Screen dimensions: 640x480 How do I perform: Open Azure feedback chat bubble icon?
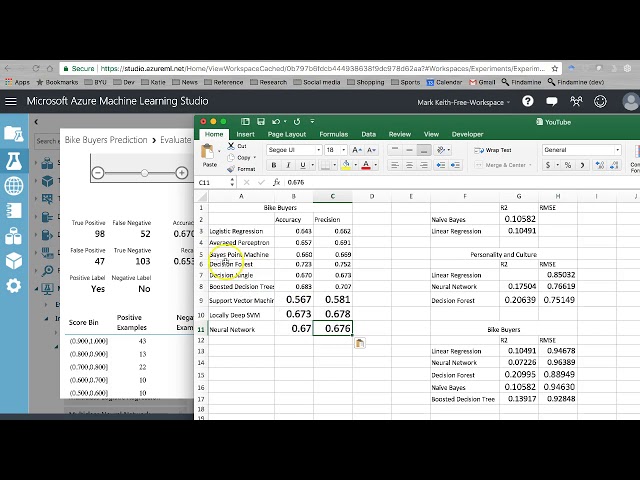pyautogui.click(x=551, y=102)
